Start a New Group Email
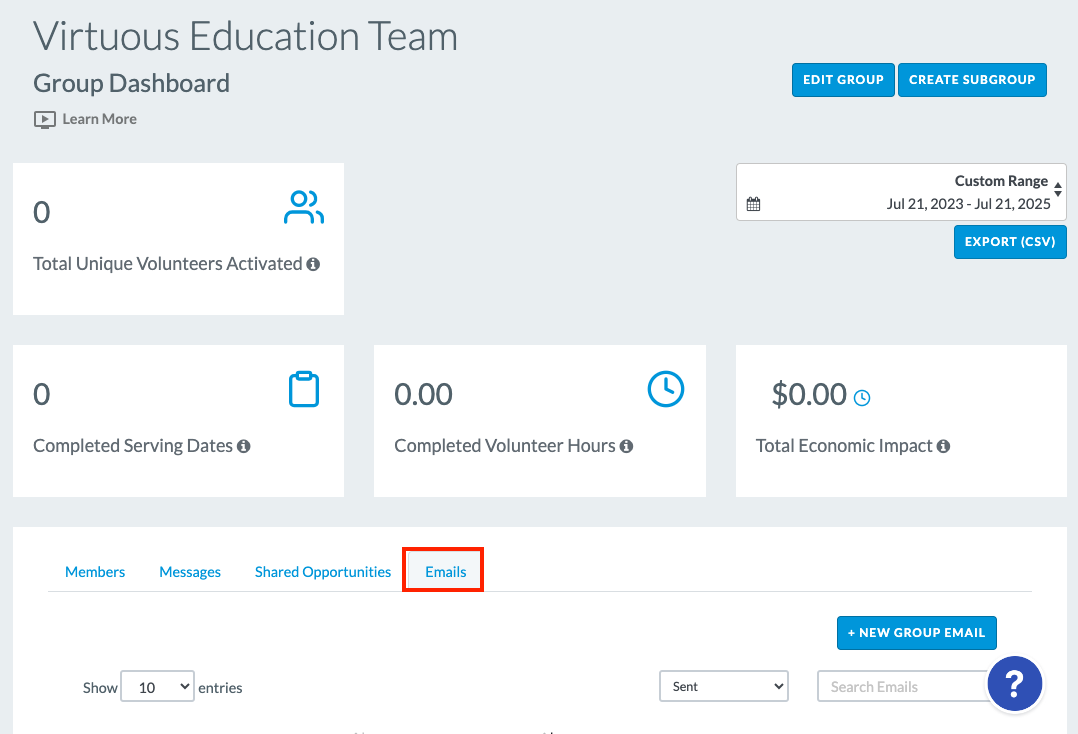Screen dimensions: 1078x734 (x=916, y=633)
